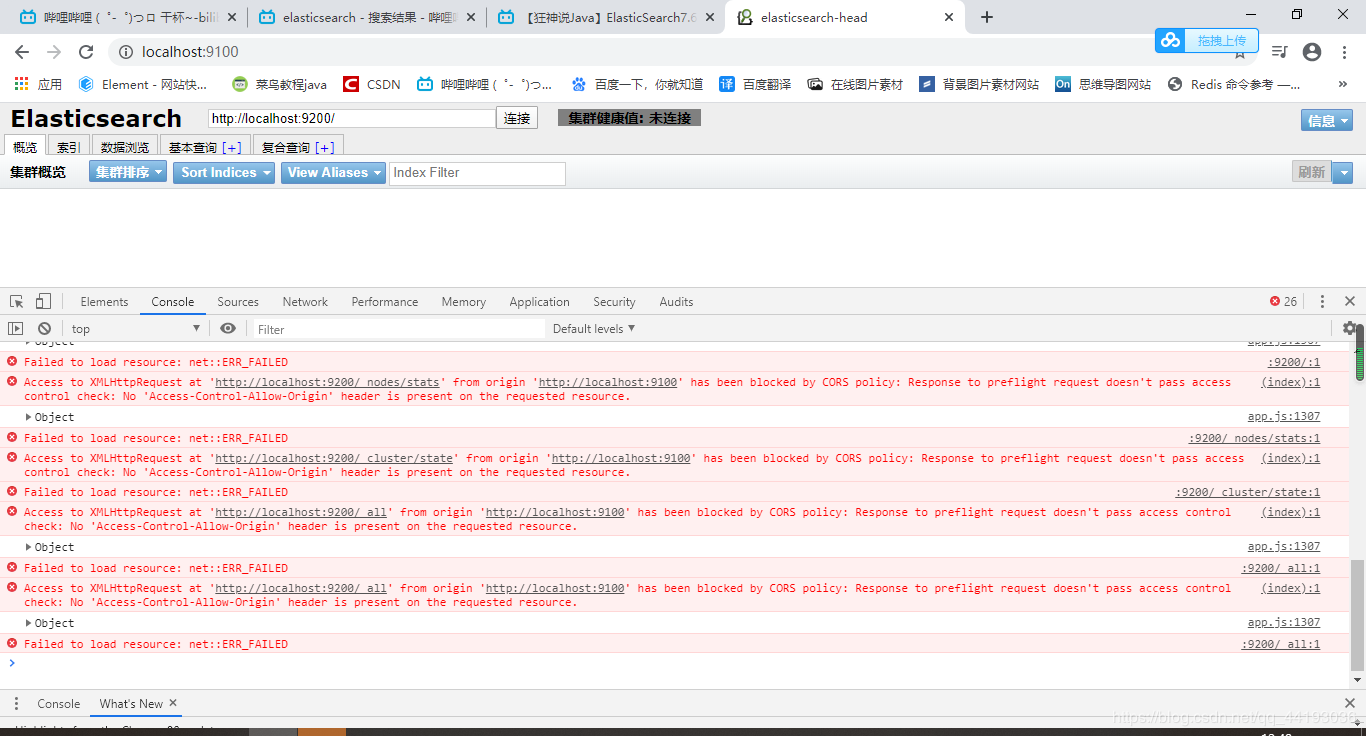Open the localhost:9200/_cluster/state link in error

[333, 458]
